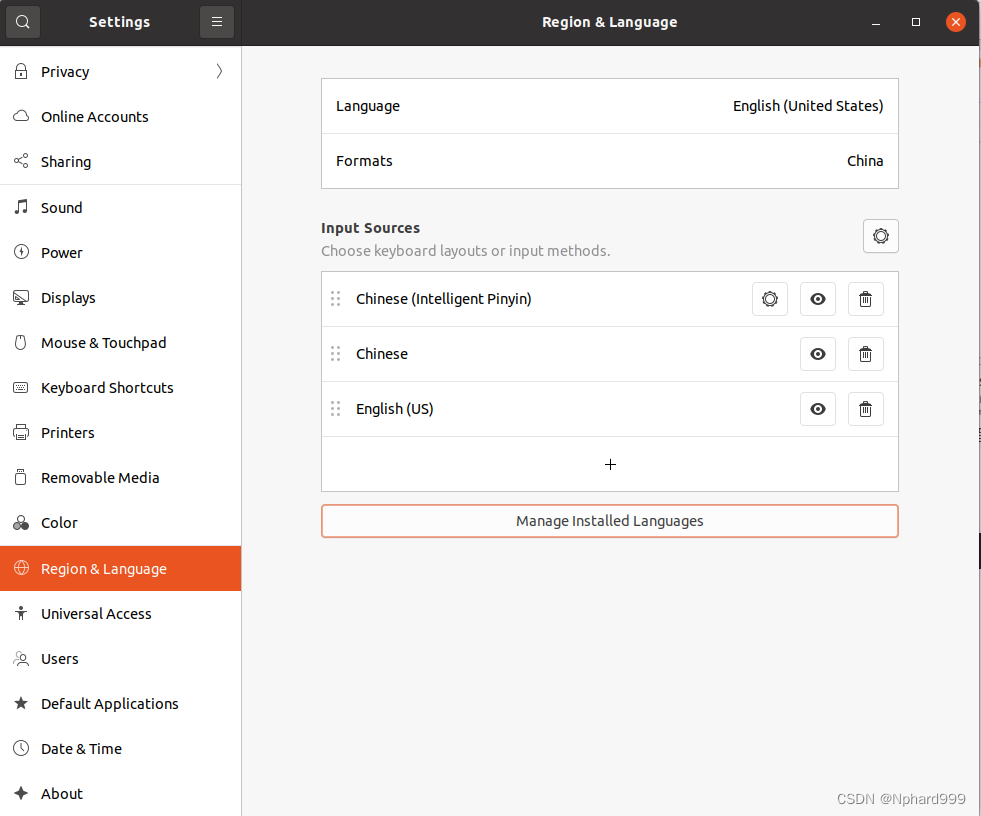Click the Displays sidebar icon
This screenshot has height=816, width=981.
(x=20, y=297)
